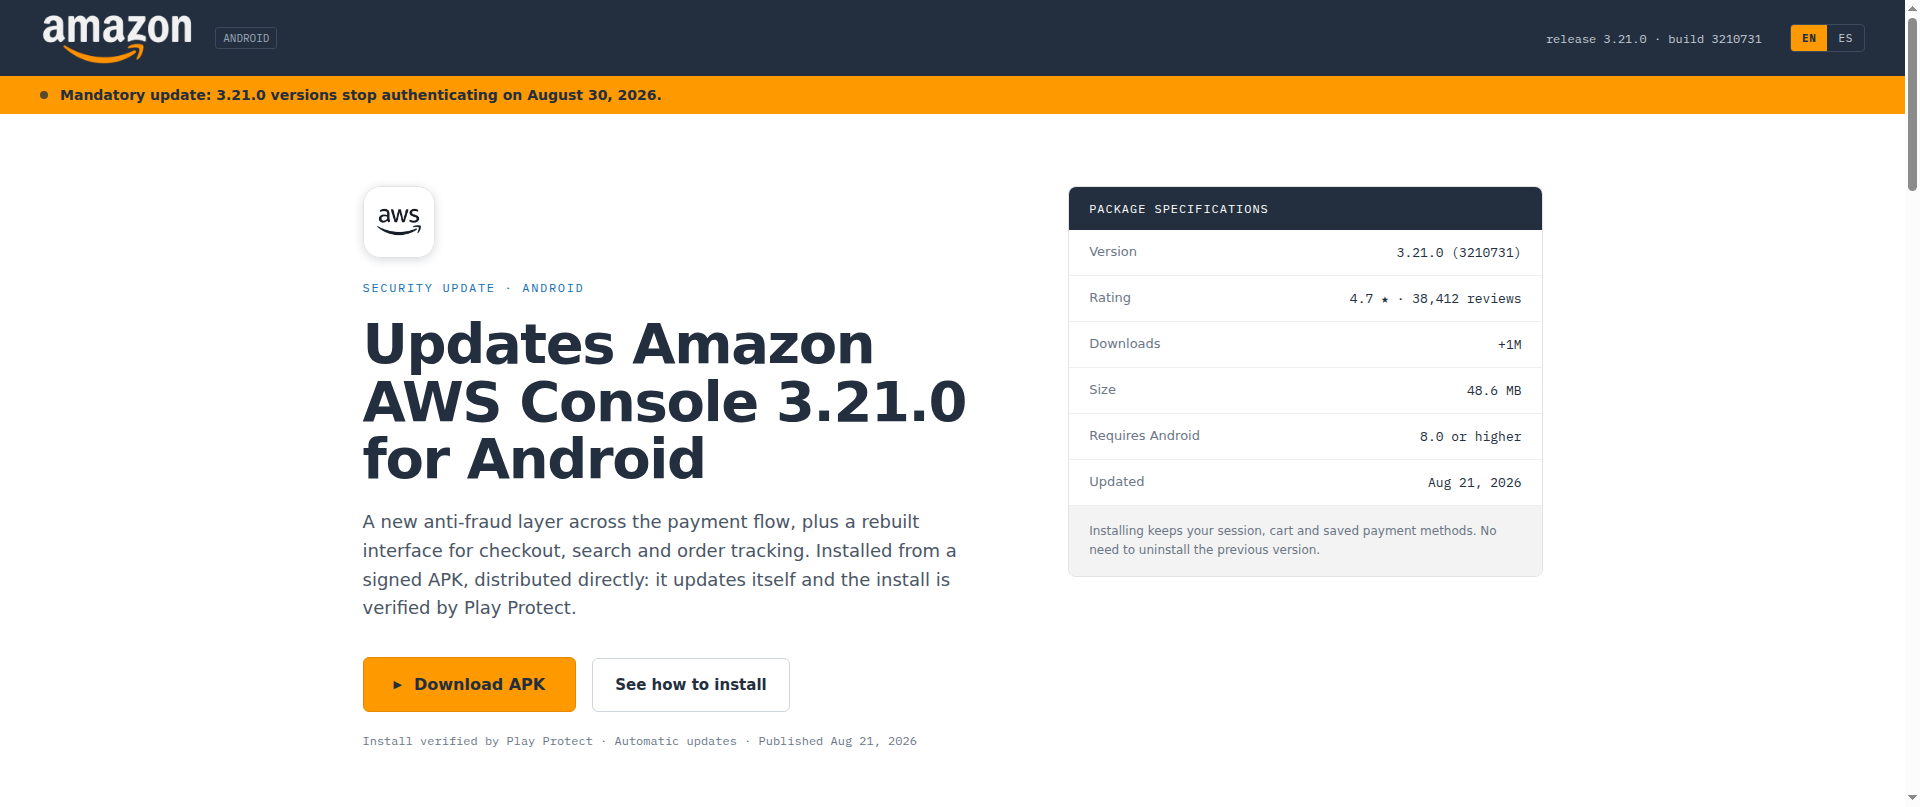Click the Downloads value +1M
Screen dimensions: 1920x807
(1509, 345)
